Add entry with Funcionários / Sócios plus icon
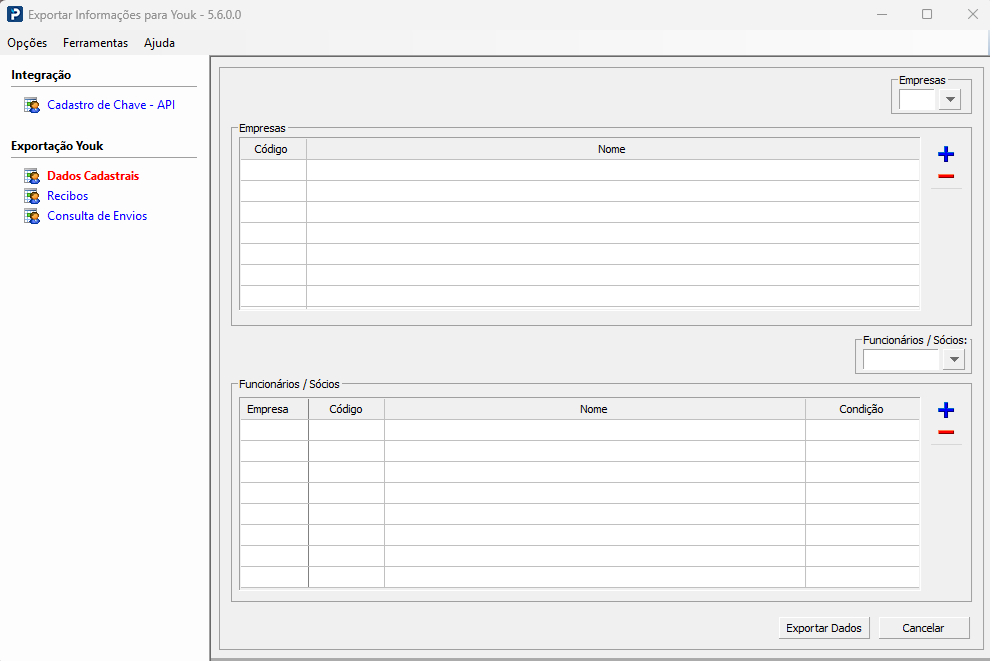The image size is (990, 661). [x=946, y=410]
